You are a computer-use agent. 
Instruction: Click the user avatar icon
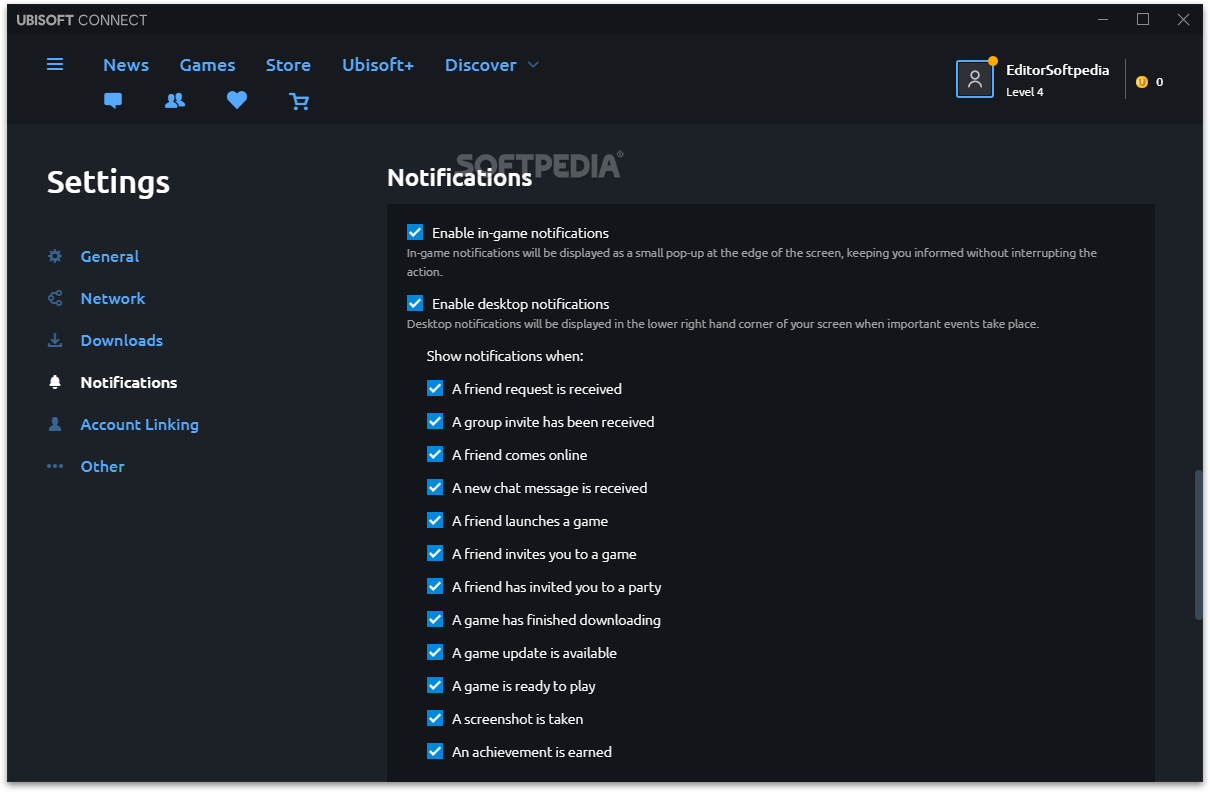coord(975,79)
